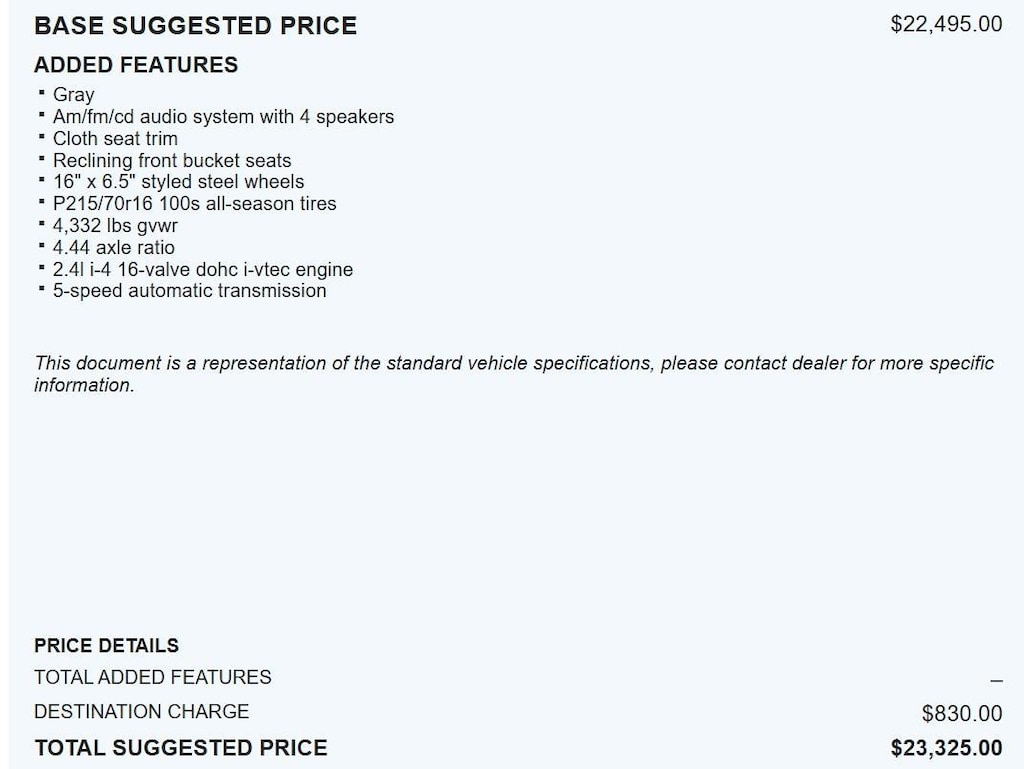The image size is (1024, 769).
Task: Click the italic standard specifications disclaimer text
Action: click(x=514, y=363)
